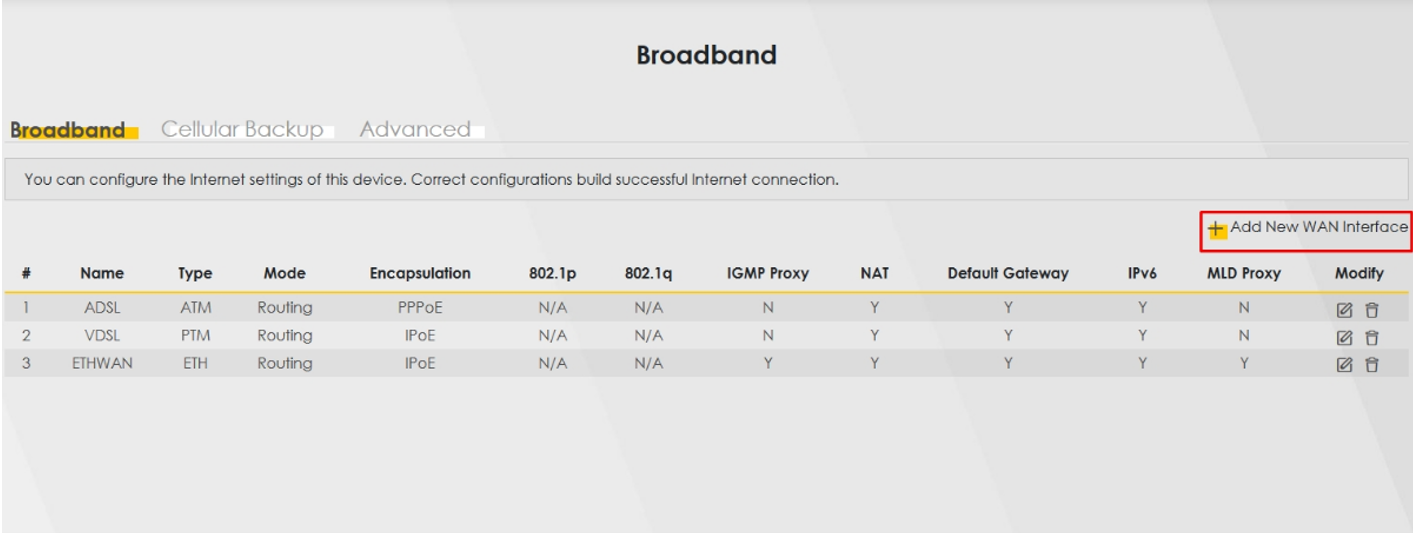Click the MLD Proxy column header

pyautogui.click(x=1244, y=273)
